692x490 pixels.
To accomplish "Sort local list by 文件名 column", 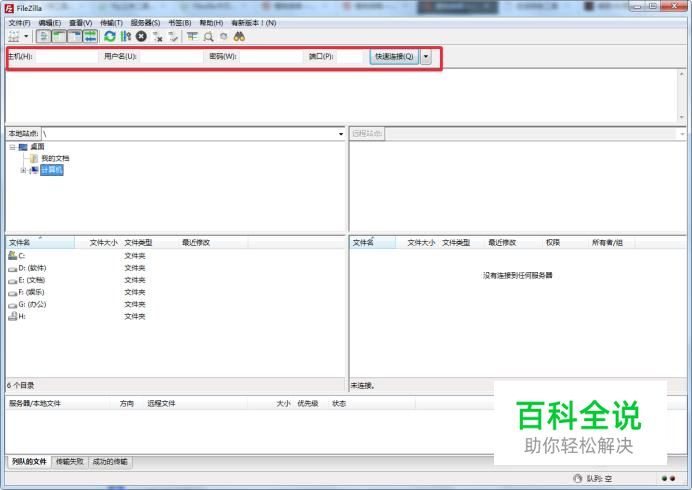I will tap(40, 242).
